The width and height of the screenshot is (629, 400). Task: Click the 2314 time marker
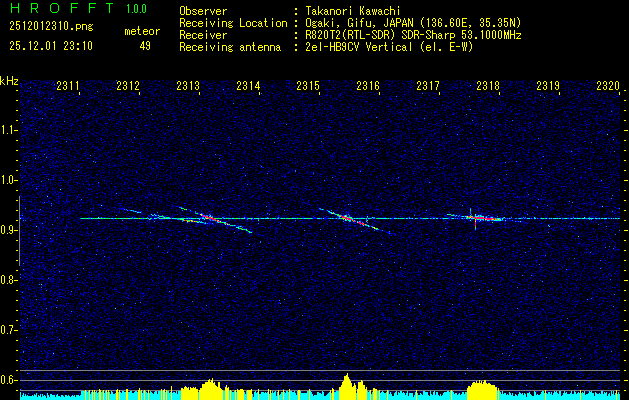click(x=248, y=85)
